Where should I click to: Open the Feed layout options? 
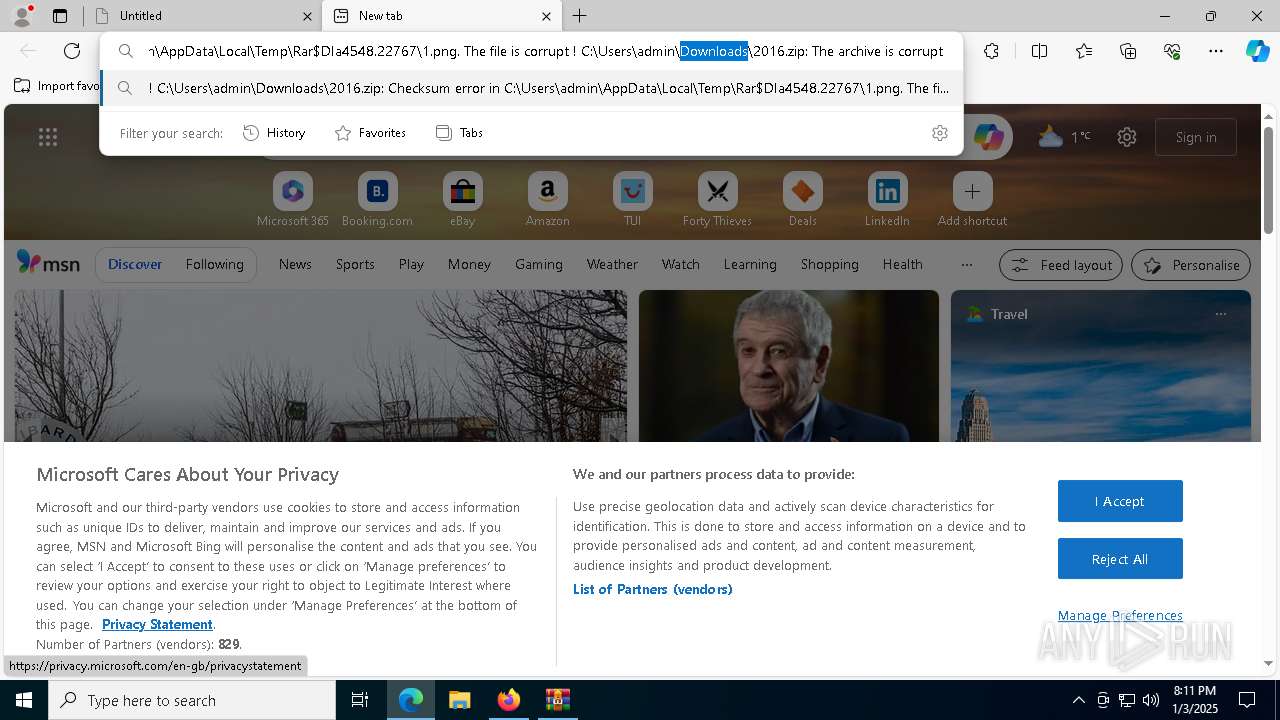pos(1061,265)
